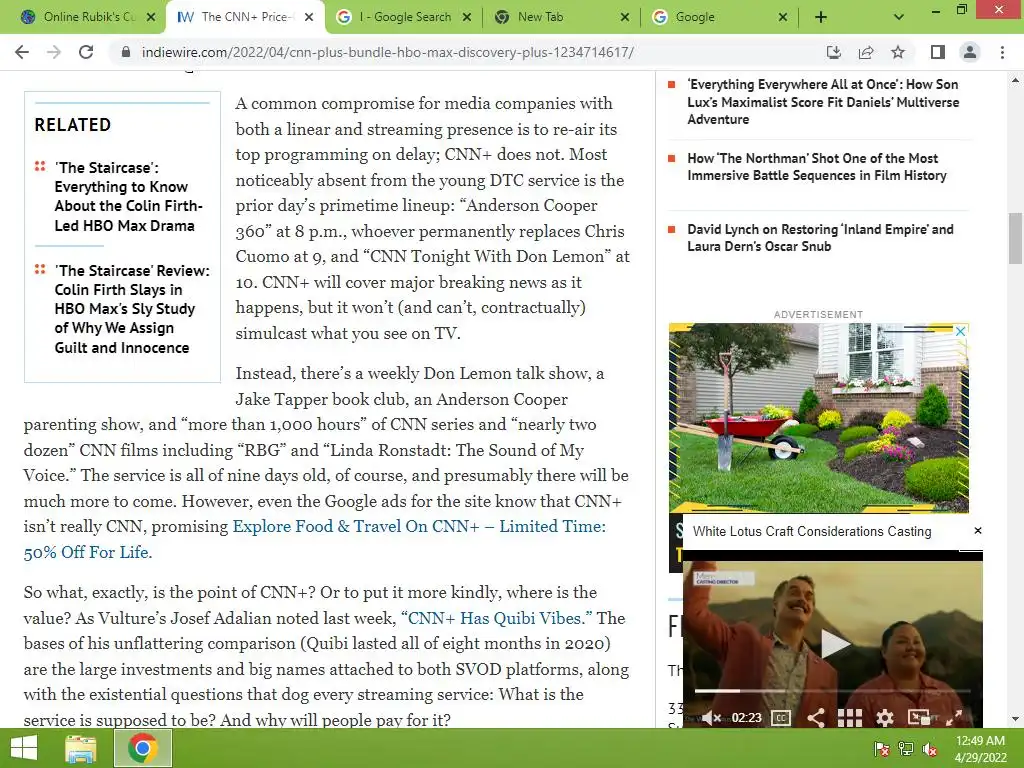Click the White Lotus Craft Considerations Casting title
Viewport: 1024px width, 768px height.
point(812,531)
